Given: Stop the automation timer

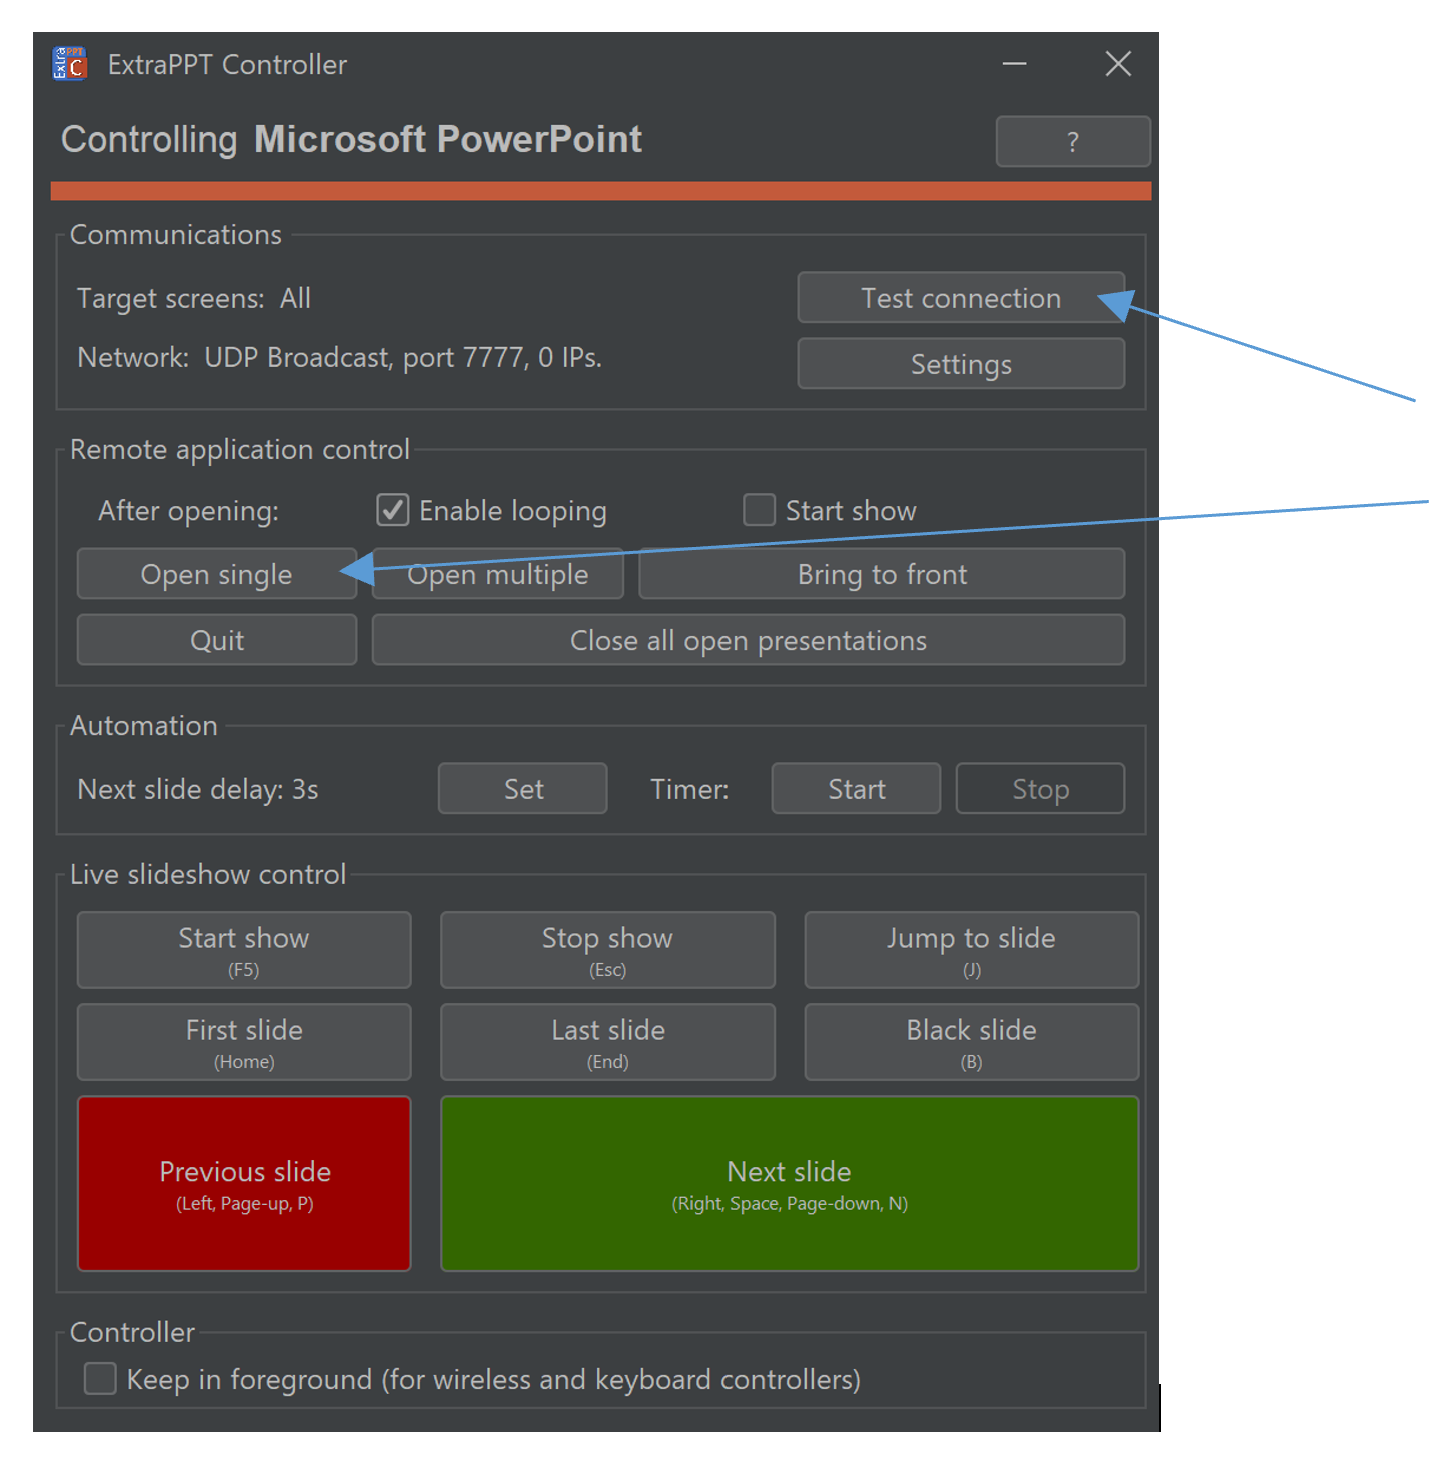Looking at the screenshot, I should (x=1040, y=789).
